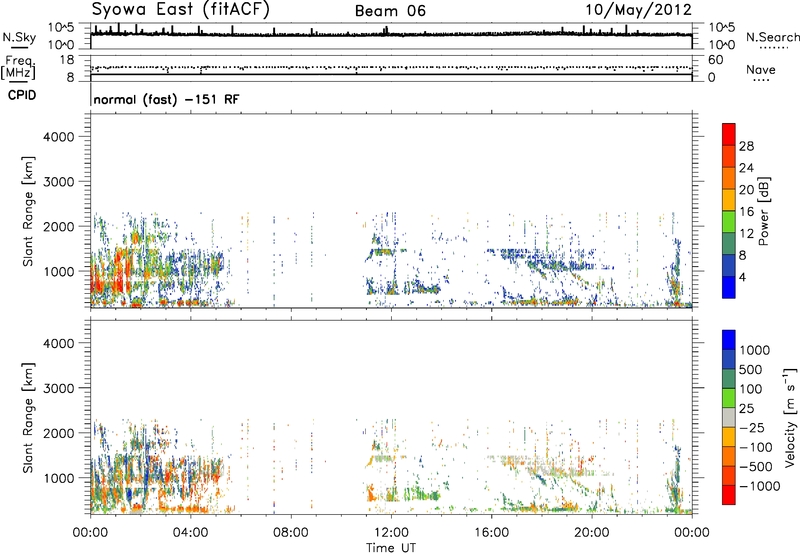Pick the red top segment of the power colorbar
The image size is (800, 554).
point(729,135)
